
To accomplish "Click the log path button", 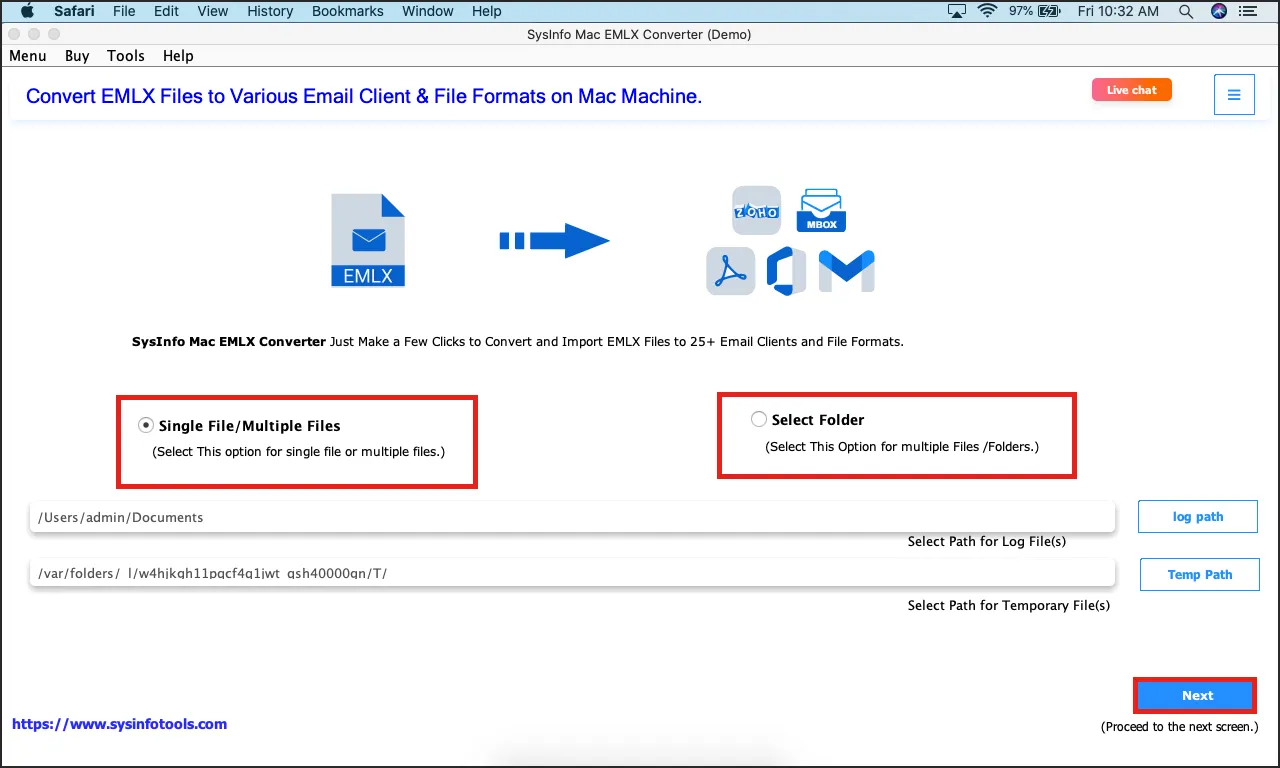I will (x=1198, y=517).
